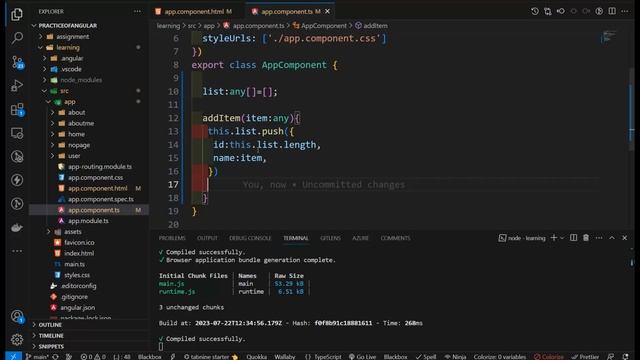Open the COMMENTS panel tab
640x360 pixels.
(395, 238)
